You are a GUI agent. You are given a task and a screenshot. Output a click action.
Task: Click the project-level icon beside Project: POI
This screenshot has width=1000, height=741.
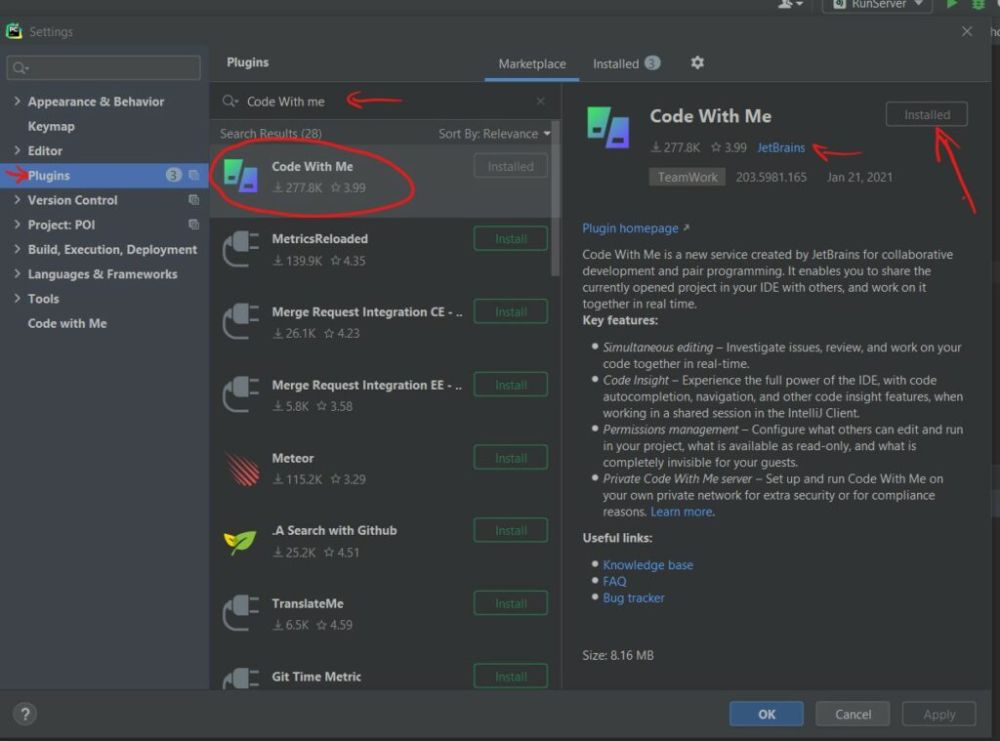point(194,224)
